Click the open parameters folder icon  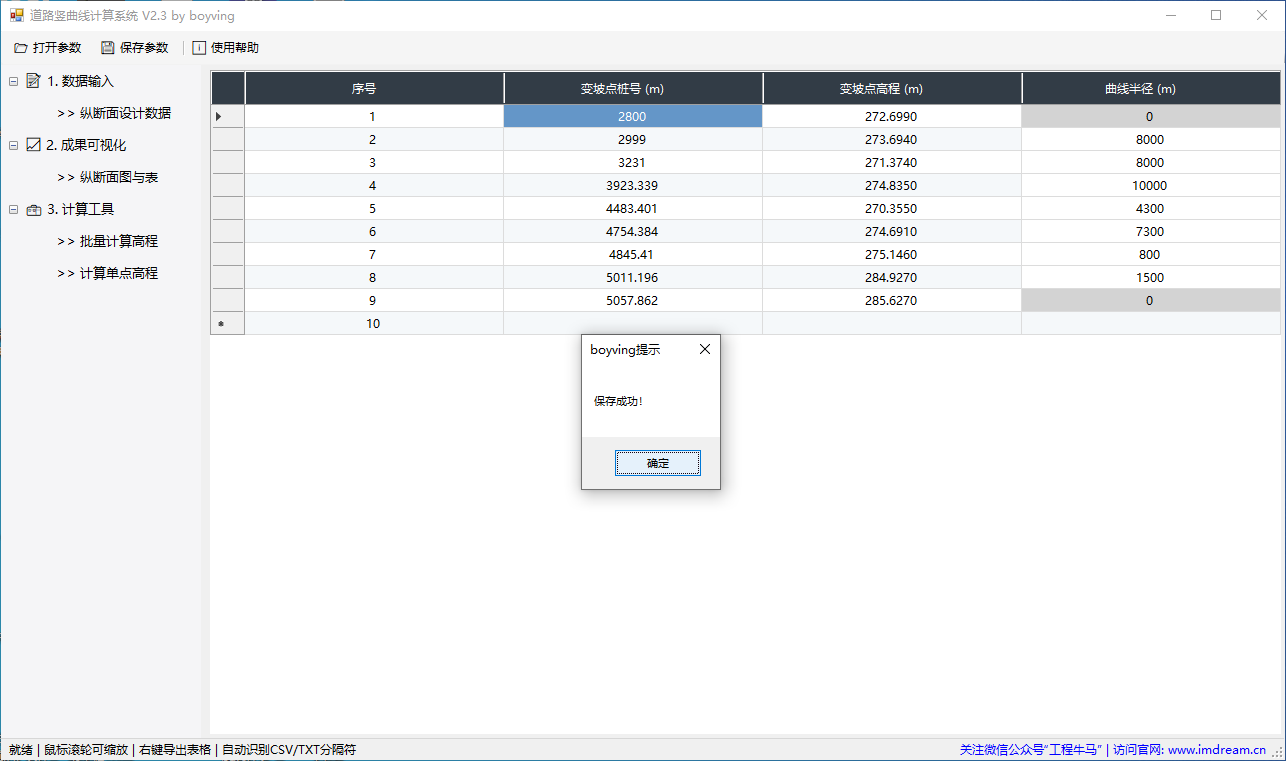[20, 48]
